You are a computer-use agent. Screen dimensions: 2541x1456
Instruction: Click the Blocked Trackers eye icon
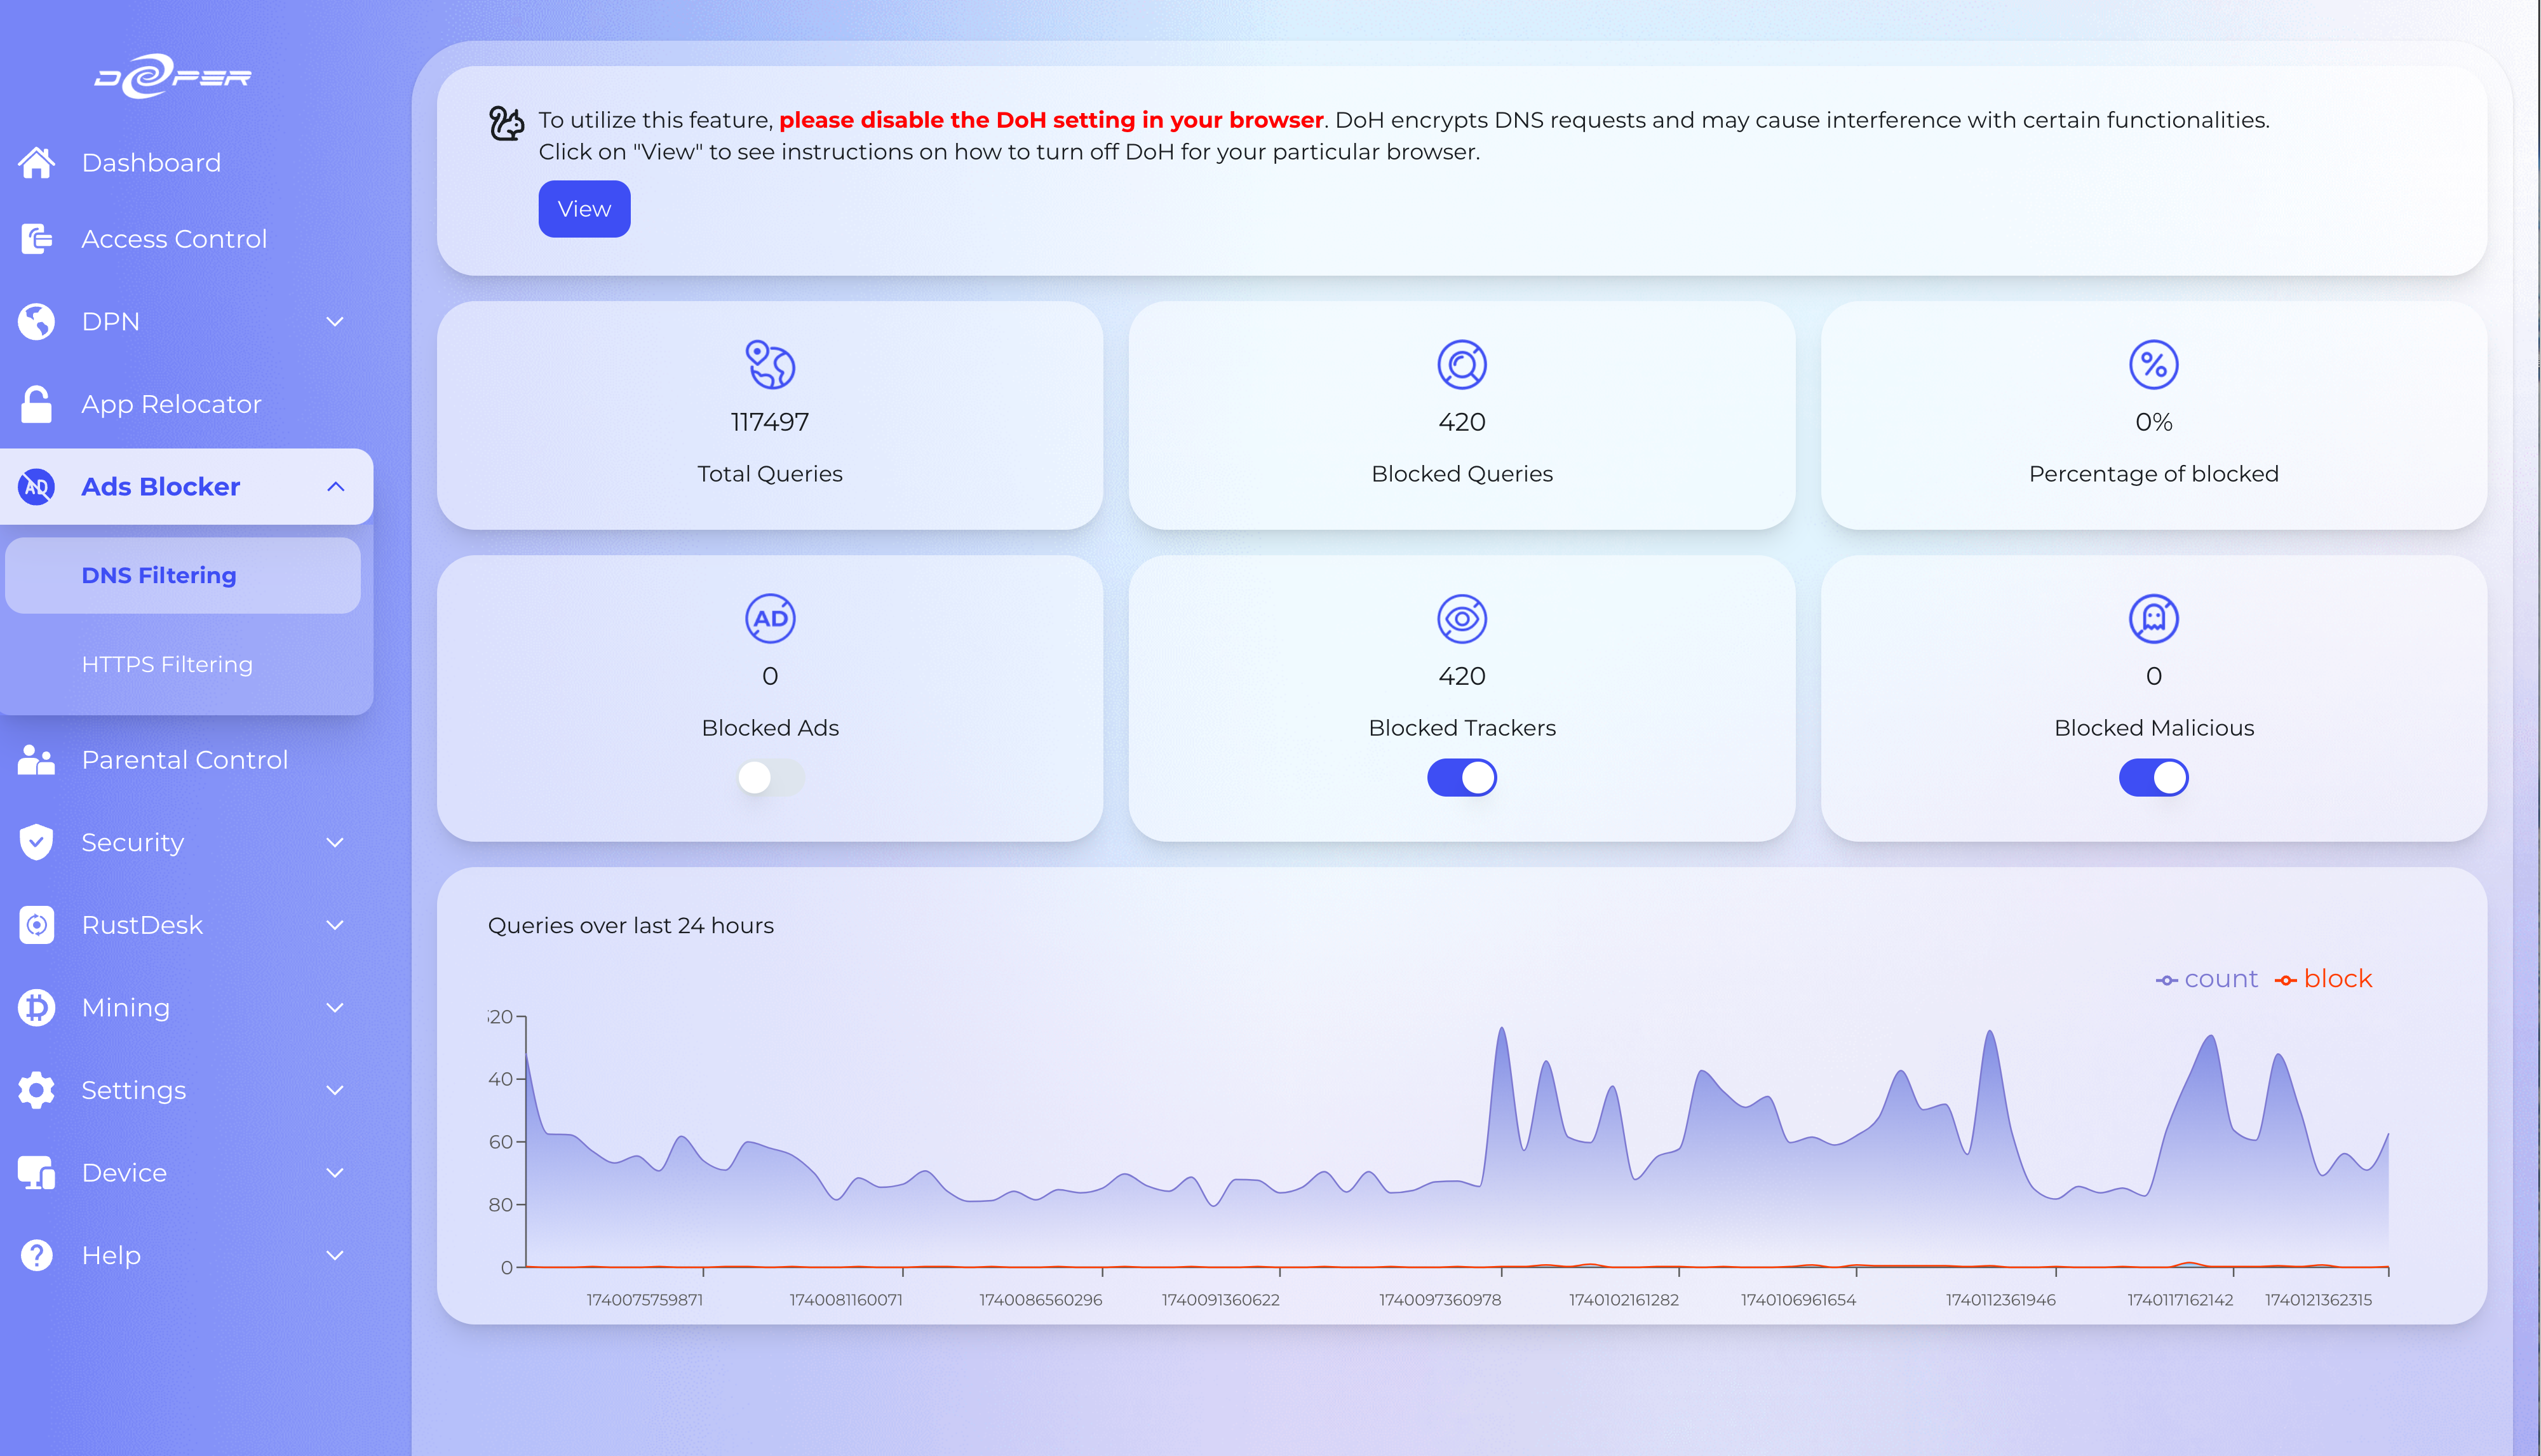click(x=1461, y=619)
